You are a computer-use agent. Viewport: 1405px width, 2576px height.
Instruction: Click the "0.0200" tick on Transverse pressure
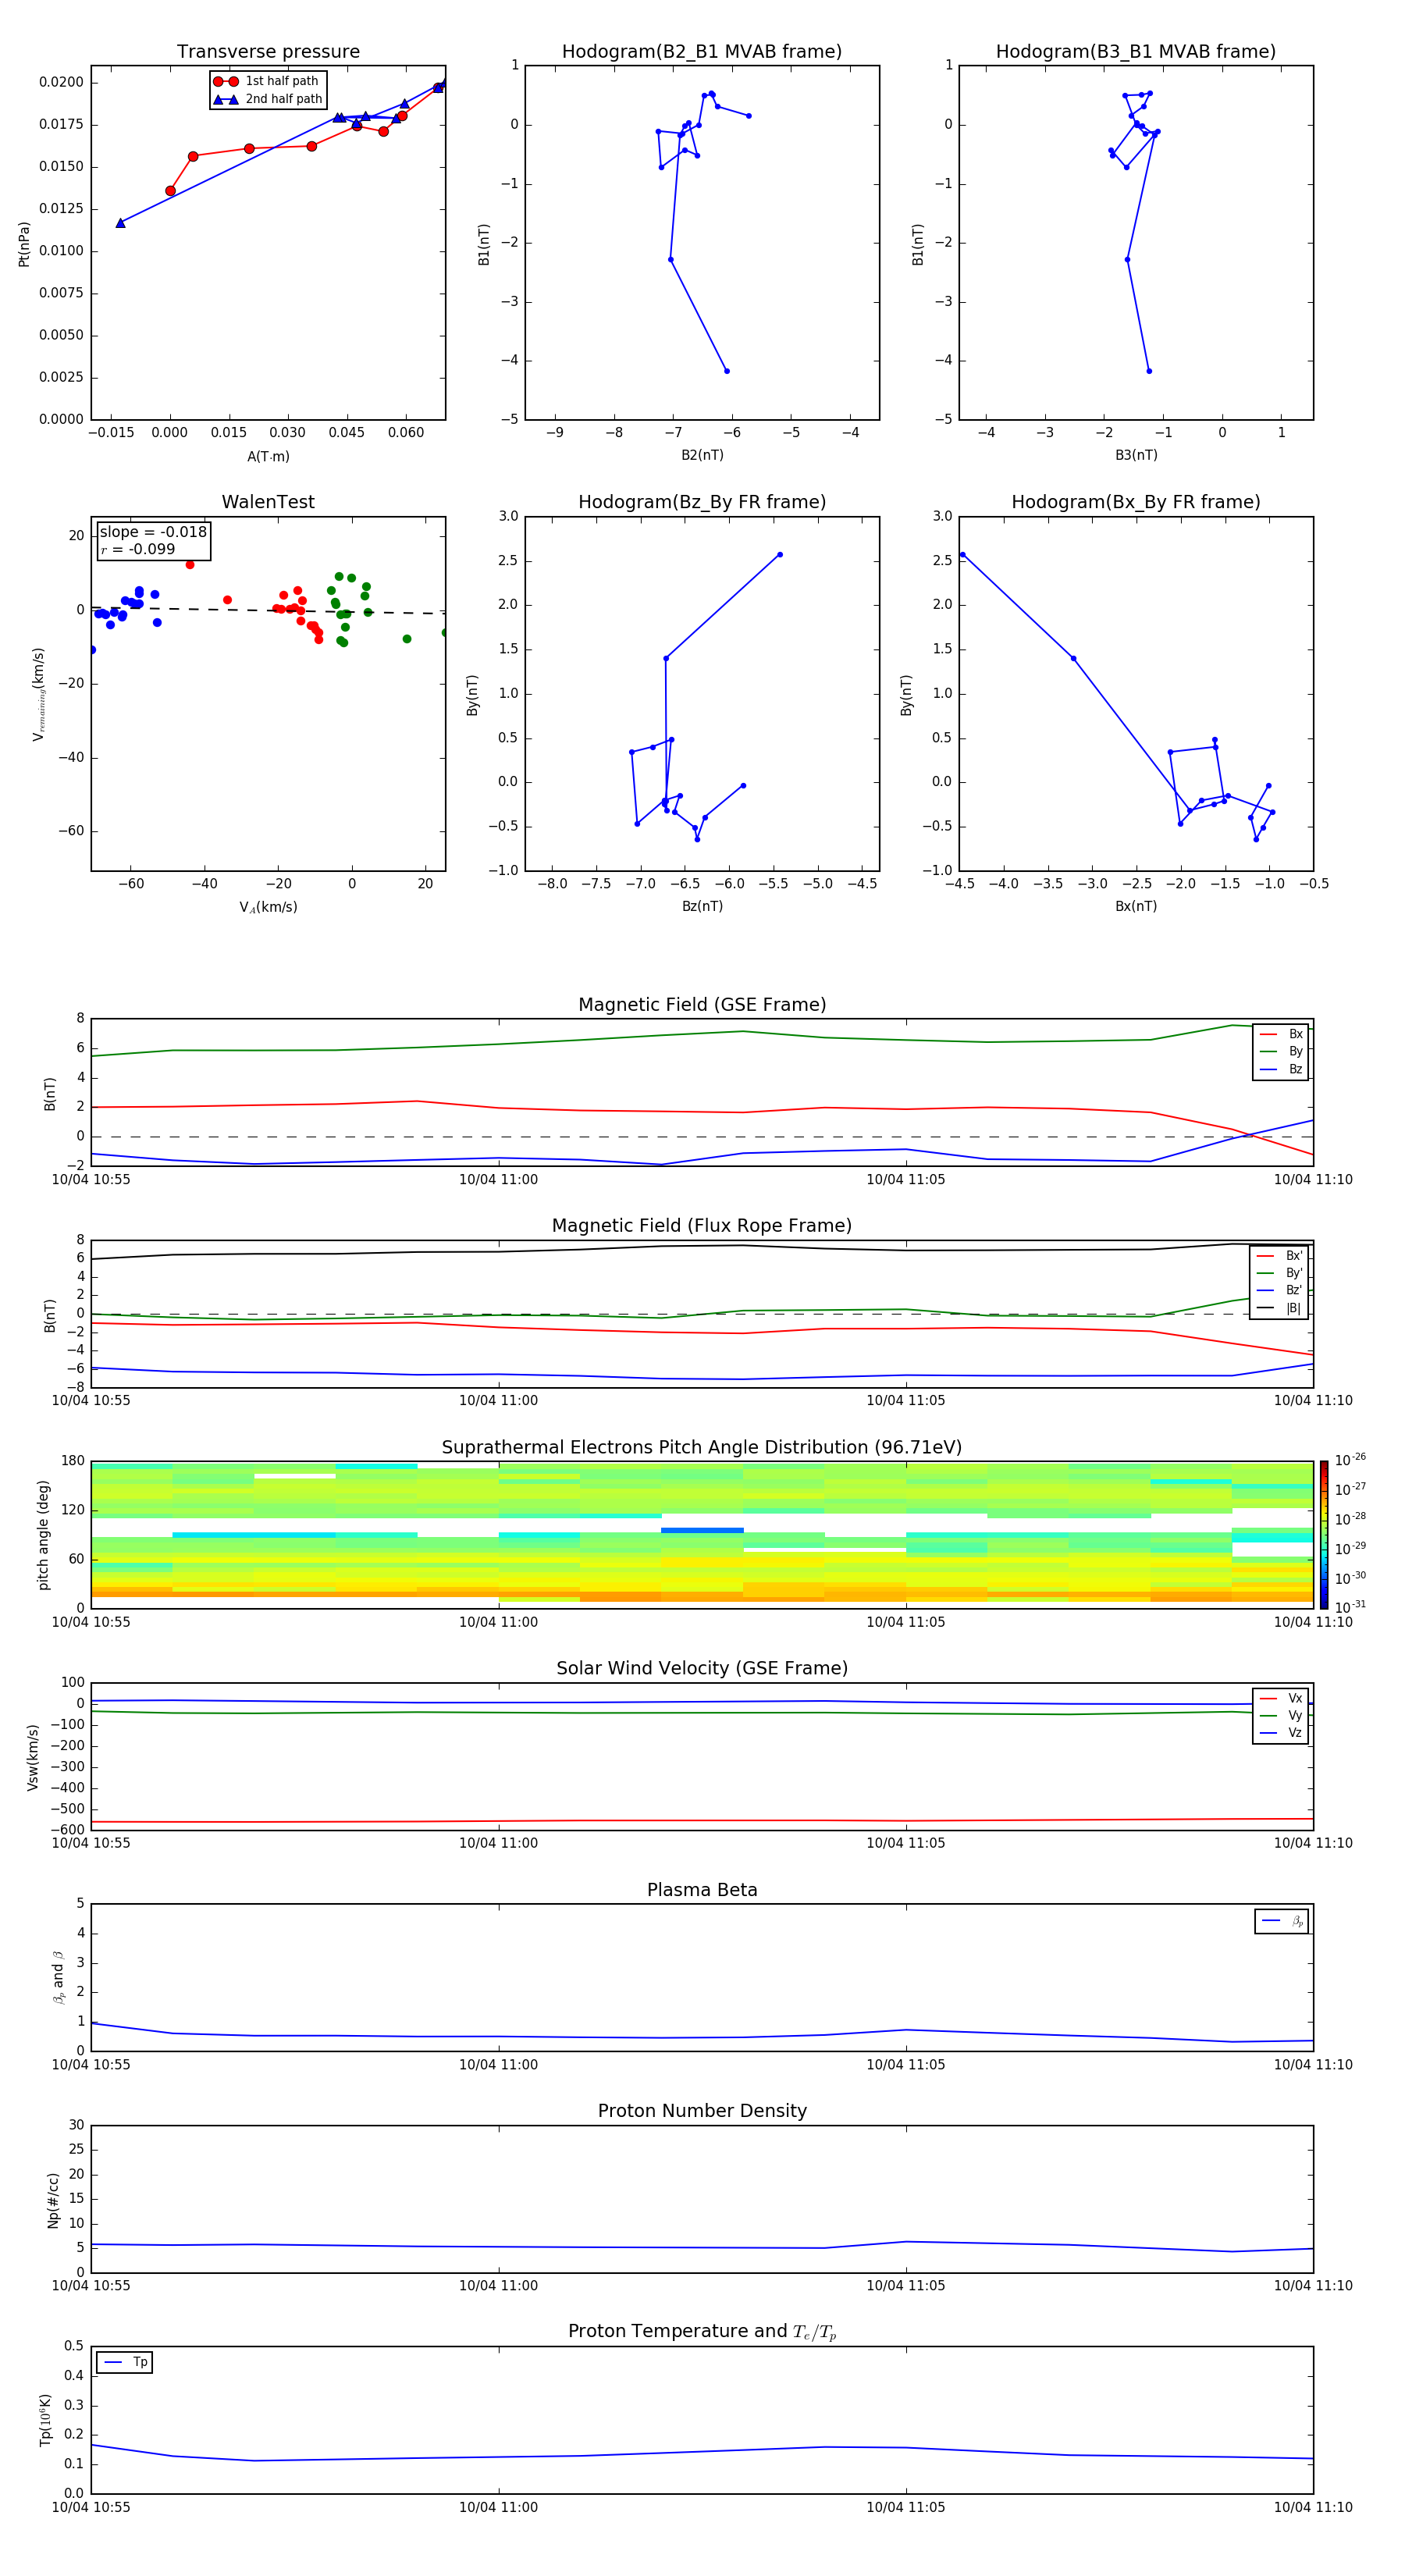(61, 82)
